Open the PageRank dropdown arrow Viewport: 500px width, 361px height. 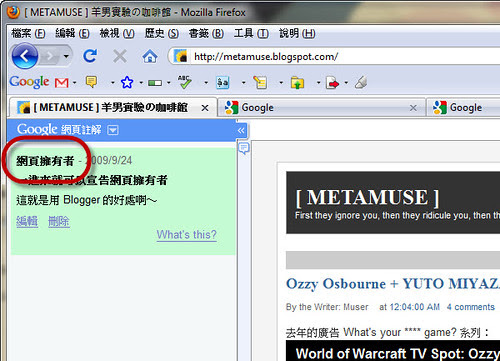pyautogui.click(x=168, y=82)
